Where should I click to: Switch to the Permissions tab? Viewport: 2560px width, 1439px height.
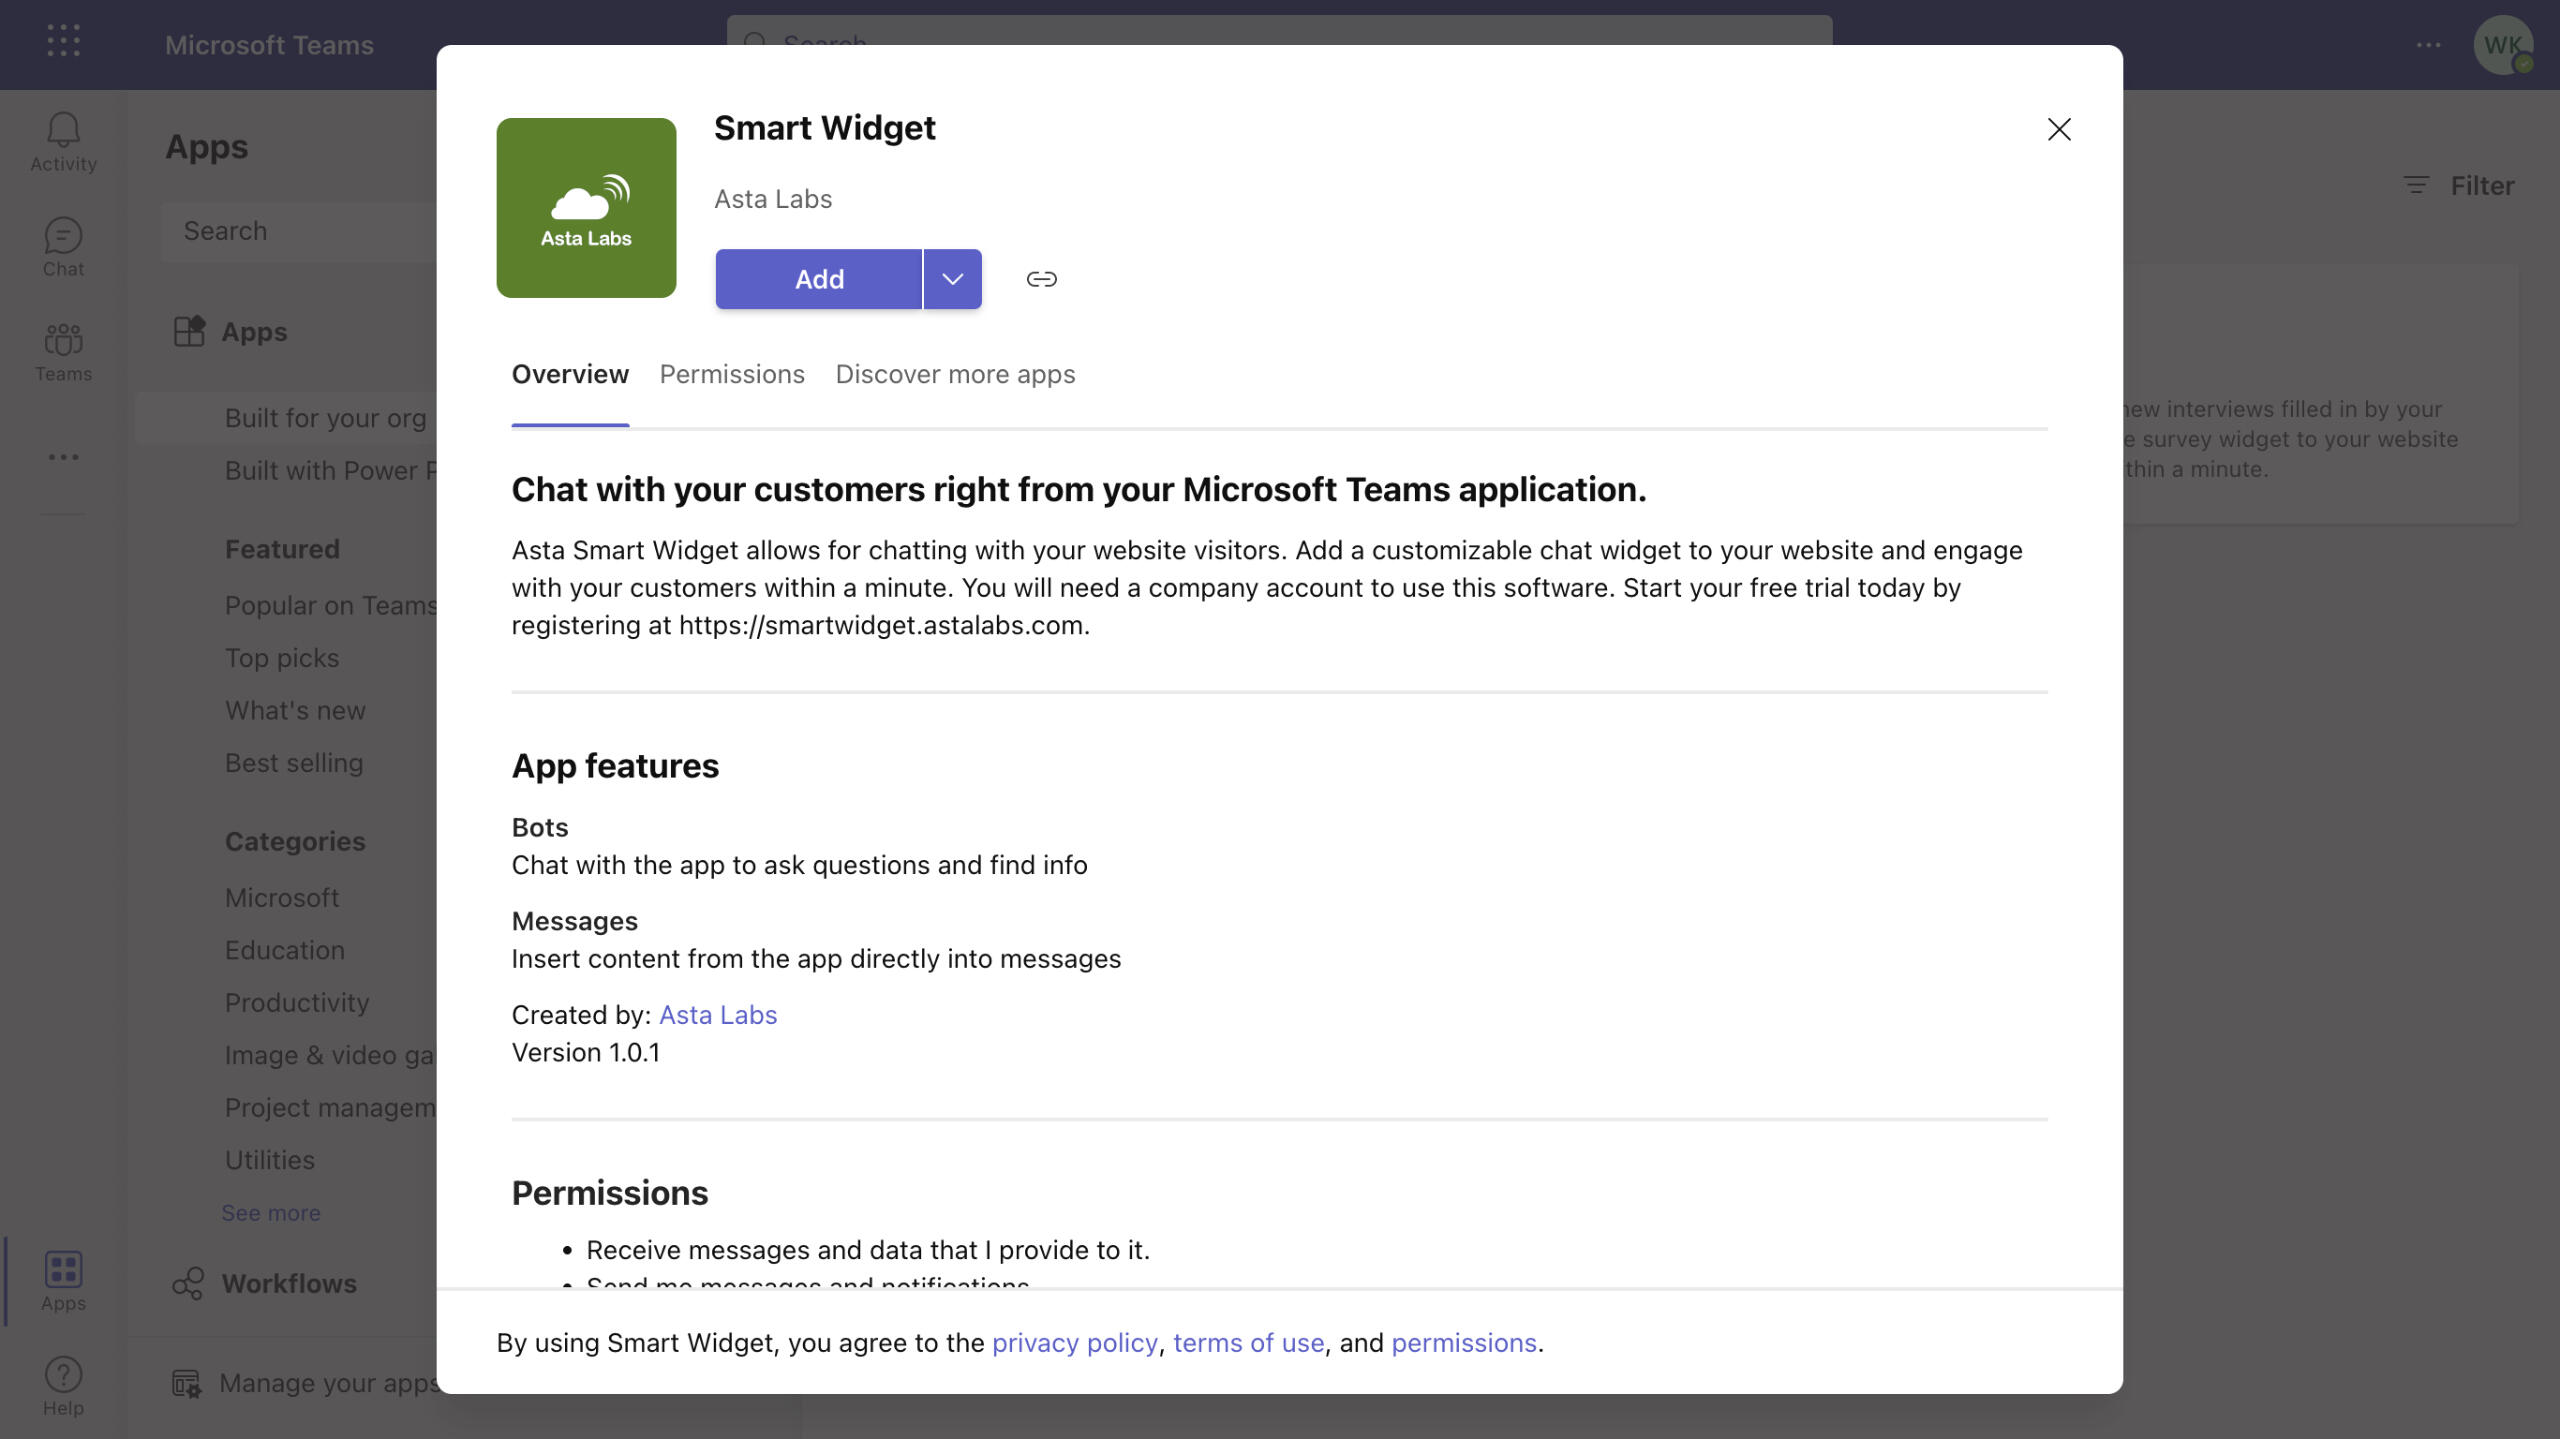click(x=732, y=374)
